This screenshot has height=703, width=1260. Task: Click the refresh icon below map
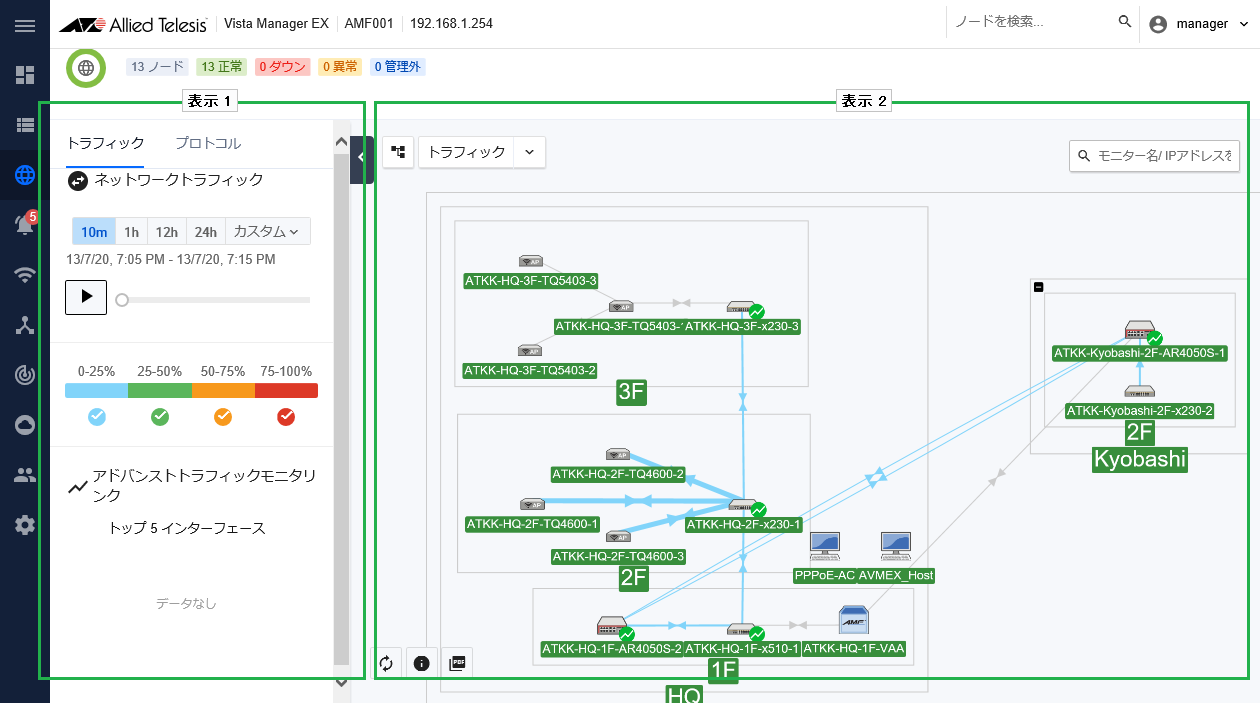coord(386,663)
